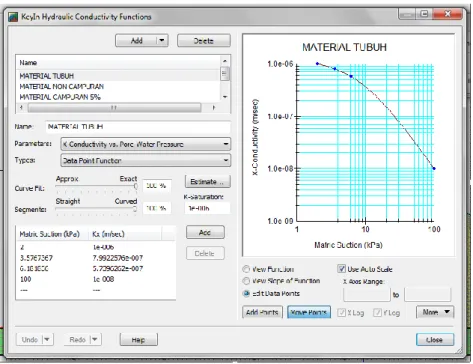Click the Curve Fit slider handle
Image resolution: width=473 pixels, height=364 pixels.
point(136,186)
